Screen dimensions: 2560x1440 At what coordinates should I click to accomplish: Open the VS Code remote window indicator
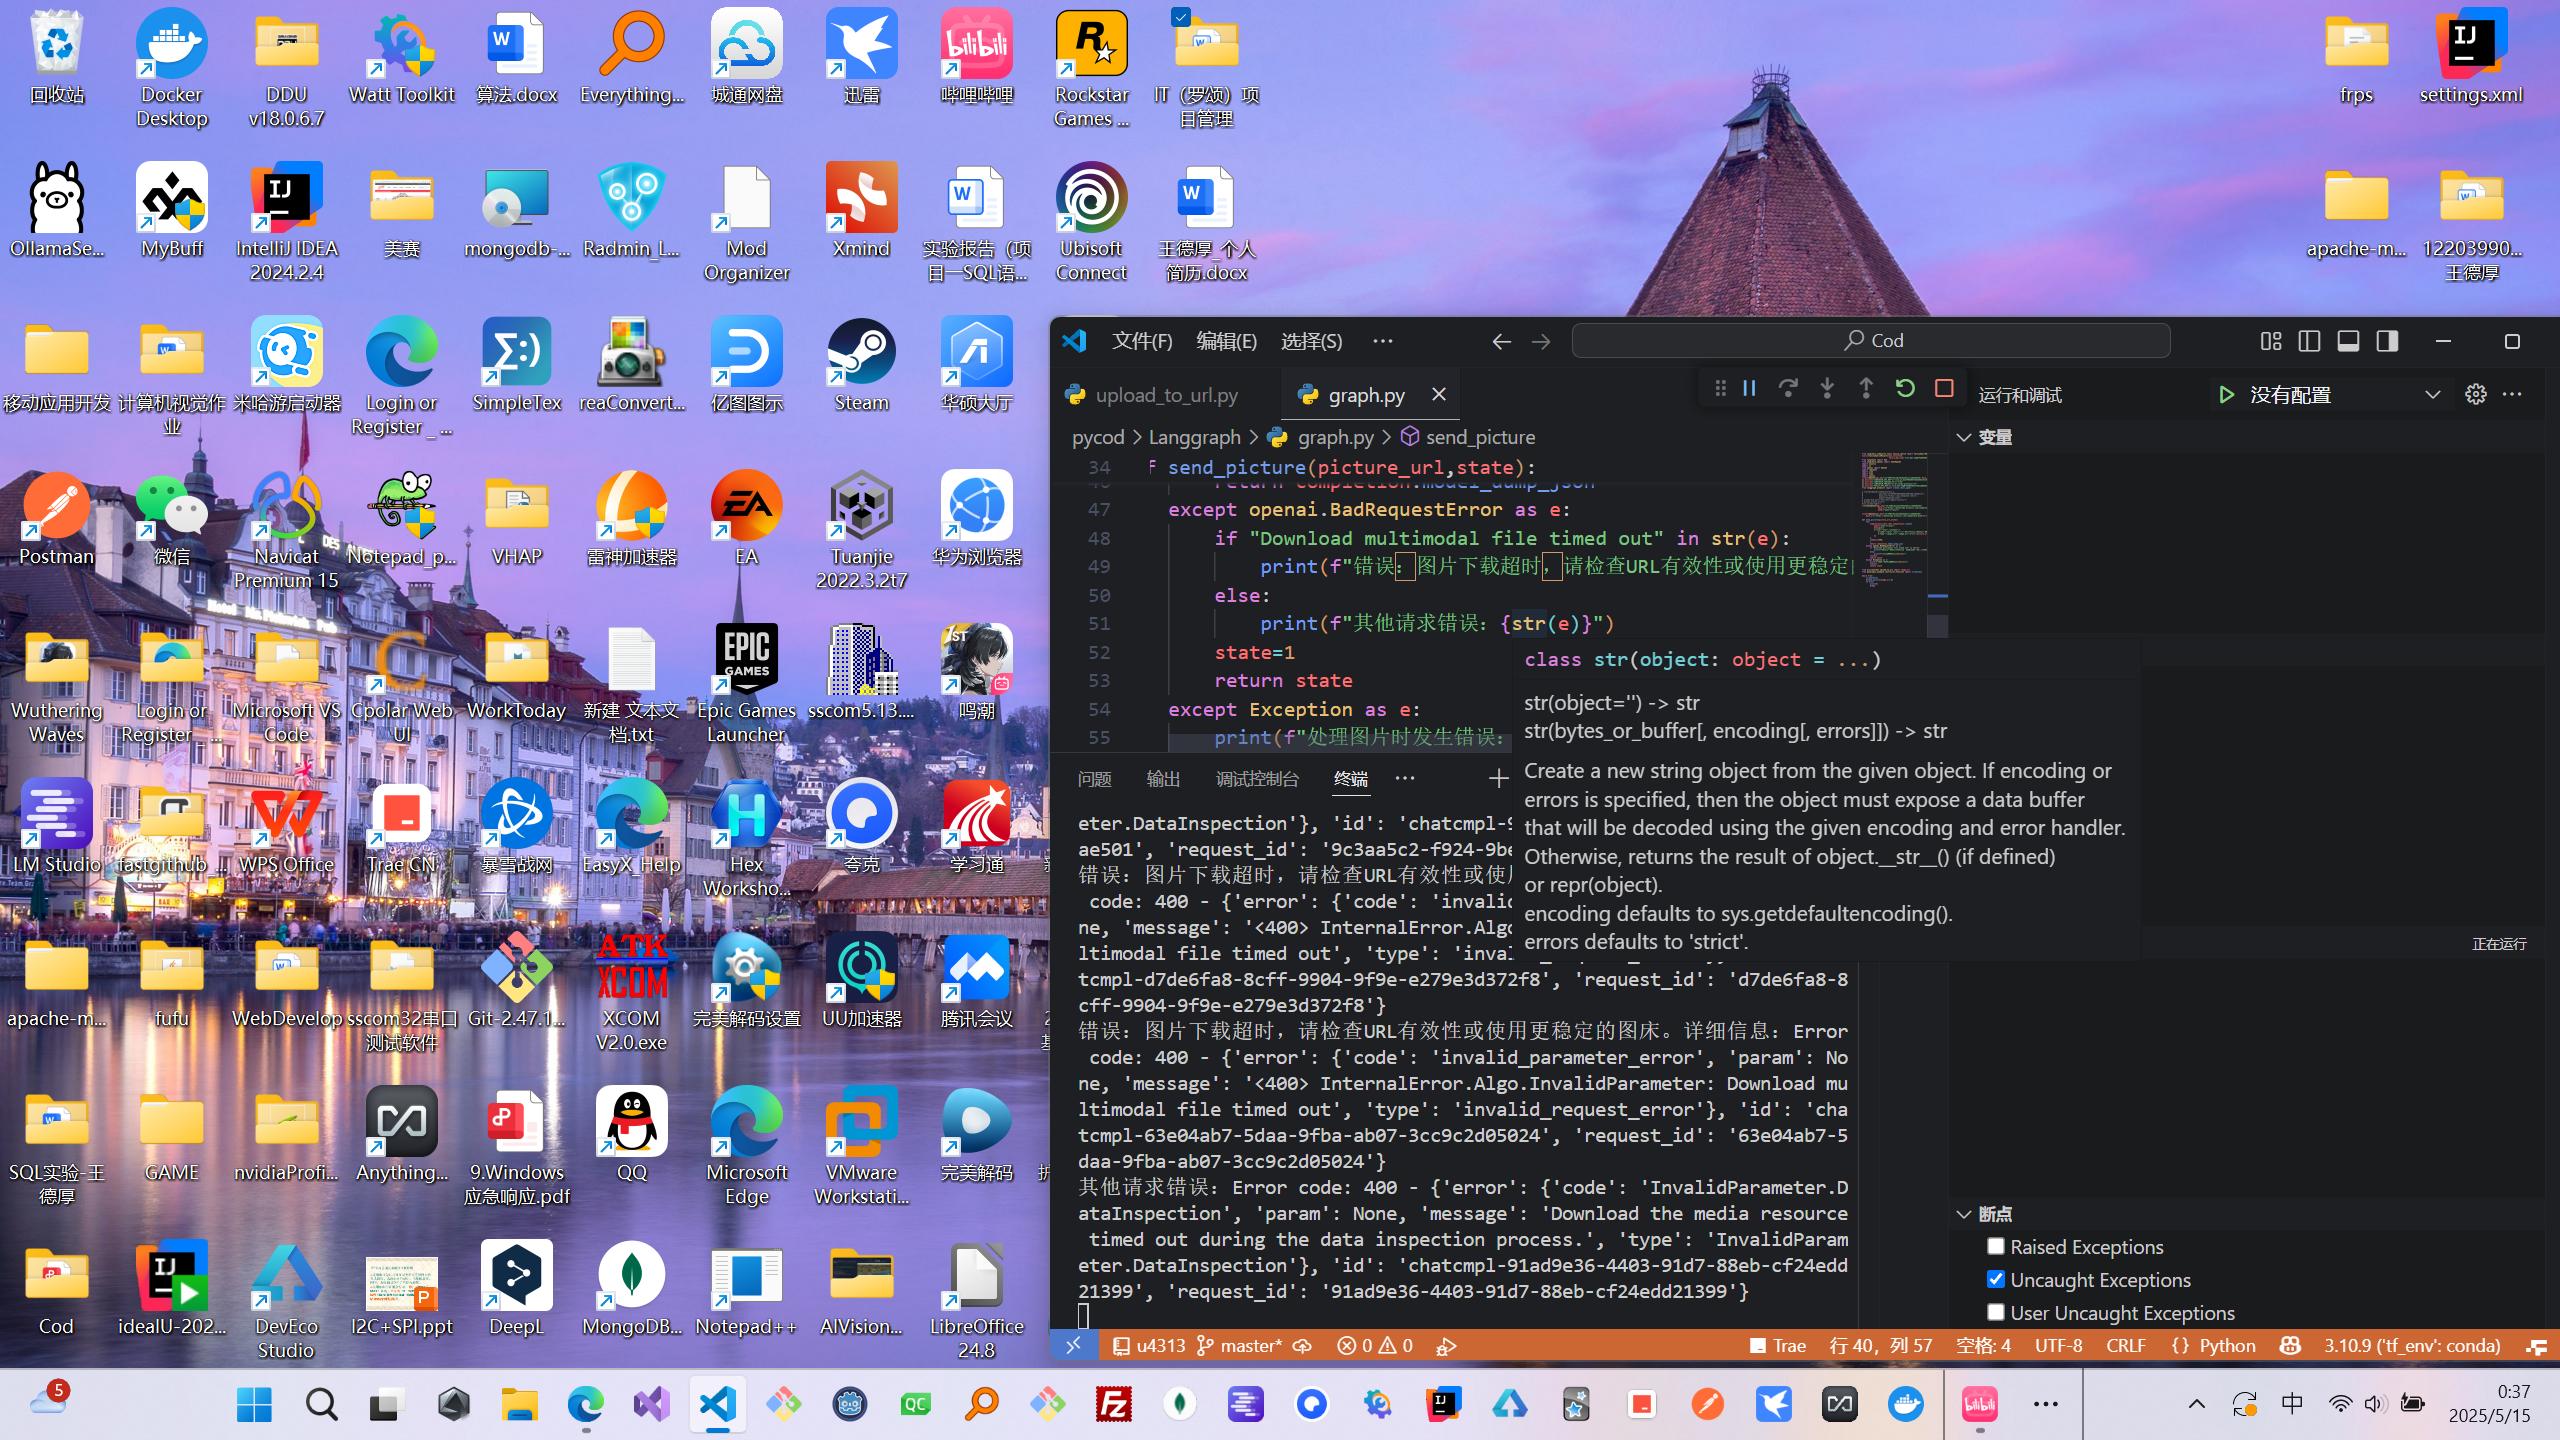[1073, 1346]
